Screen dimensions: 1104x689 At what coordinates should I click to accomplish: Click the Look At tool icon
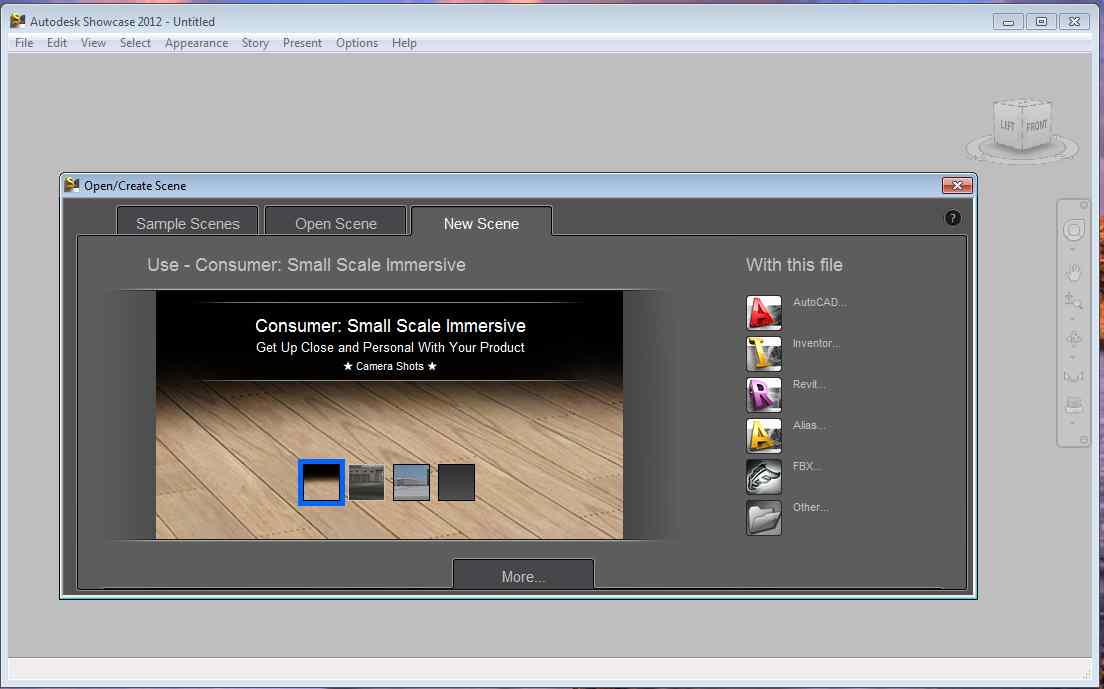(x=1074, y=405)
